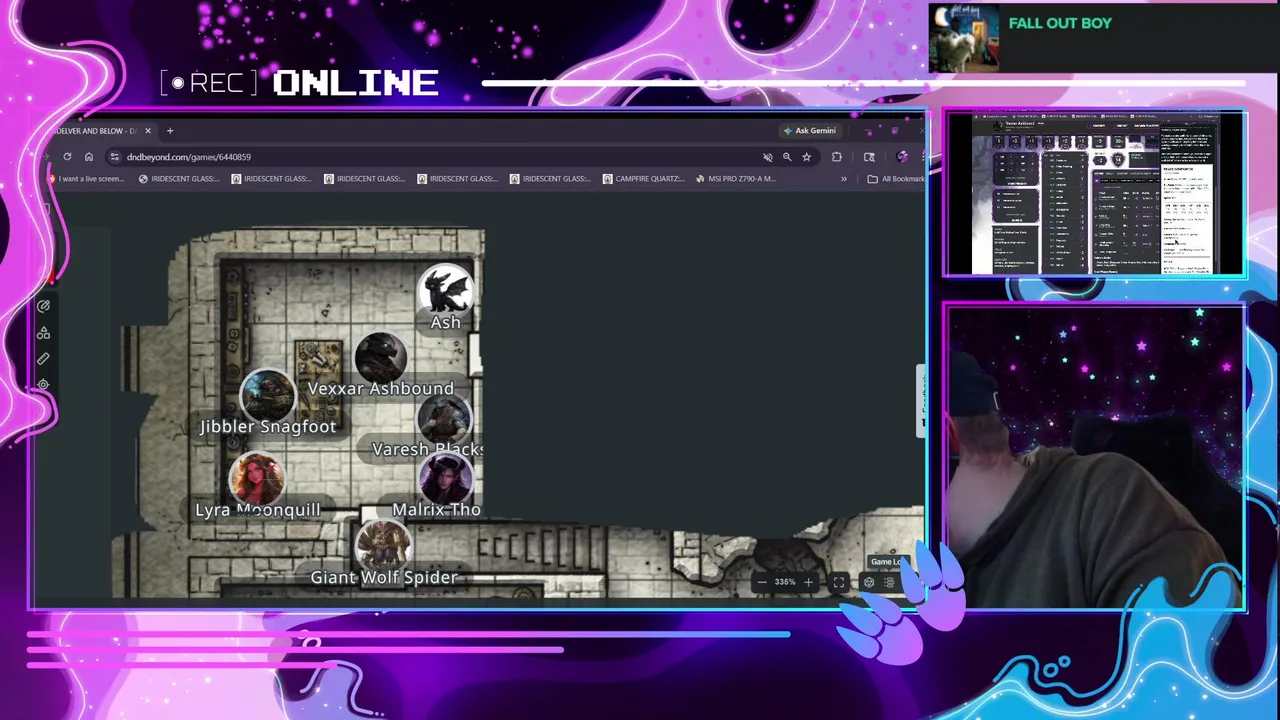
Task: Select the shapes tool in map sidebar
Action: [x=43, y=333]
